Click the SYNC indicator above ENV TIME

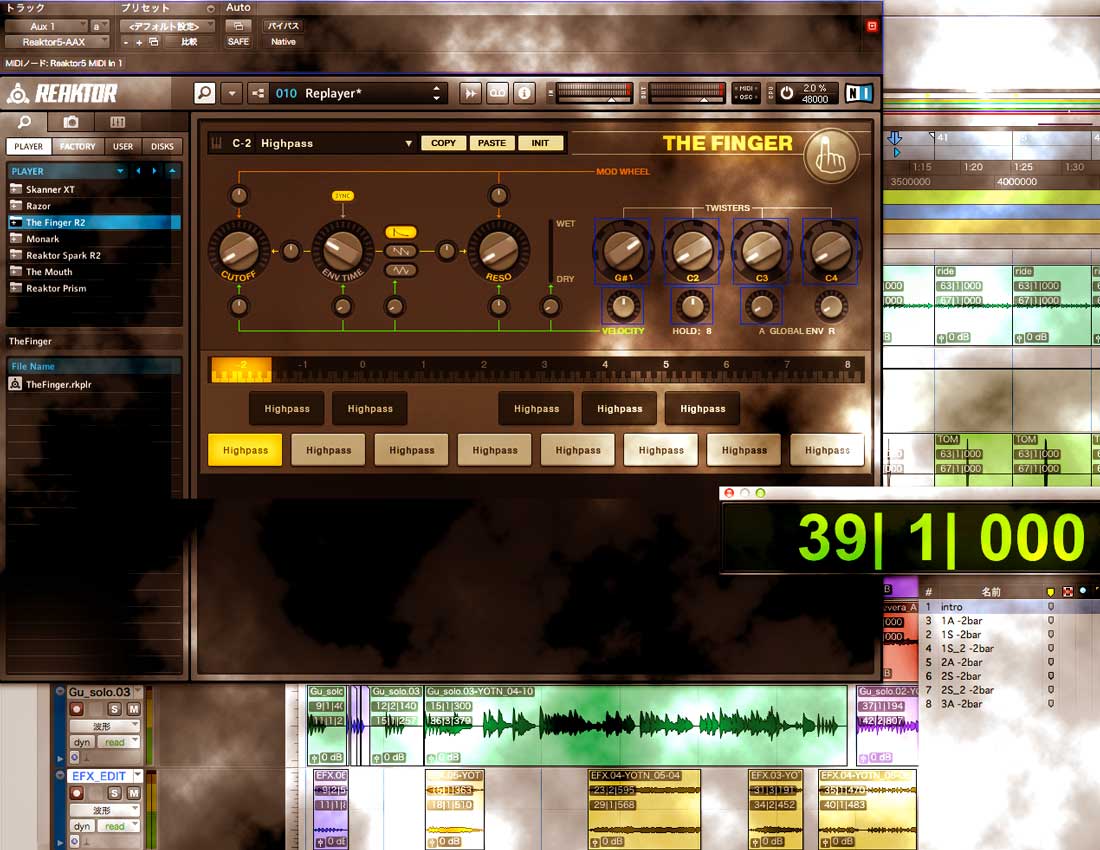tap(342, 196)
